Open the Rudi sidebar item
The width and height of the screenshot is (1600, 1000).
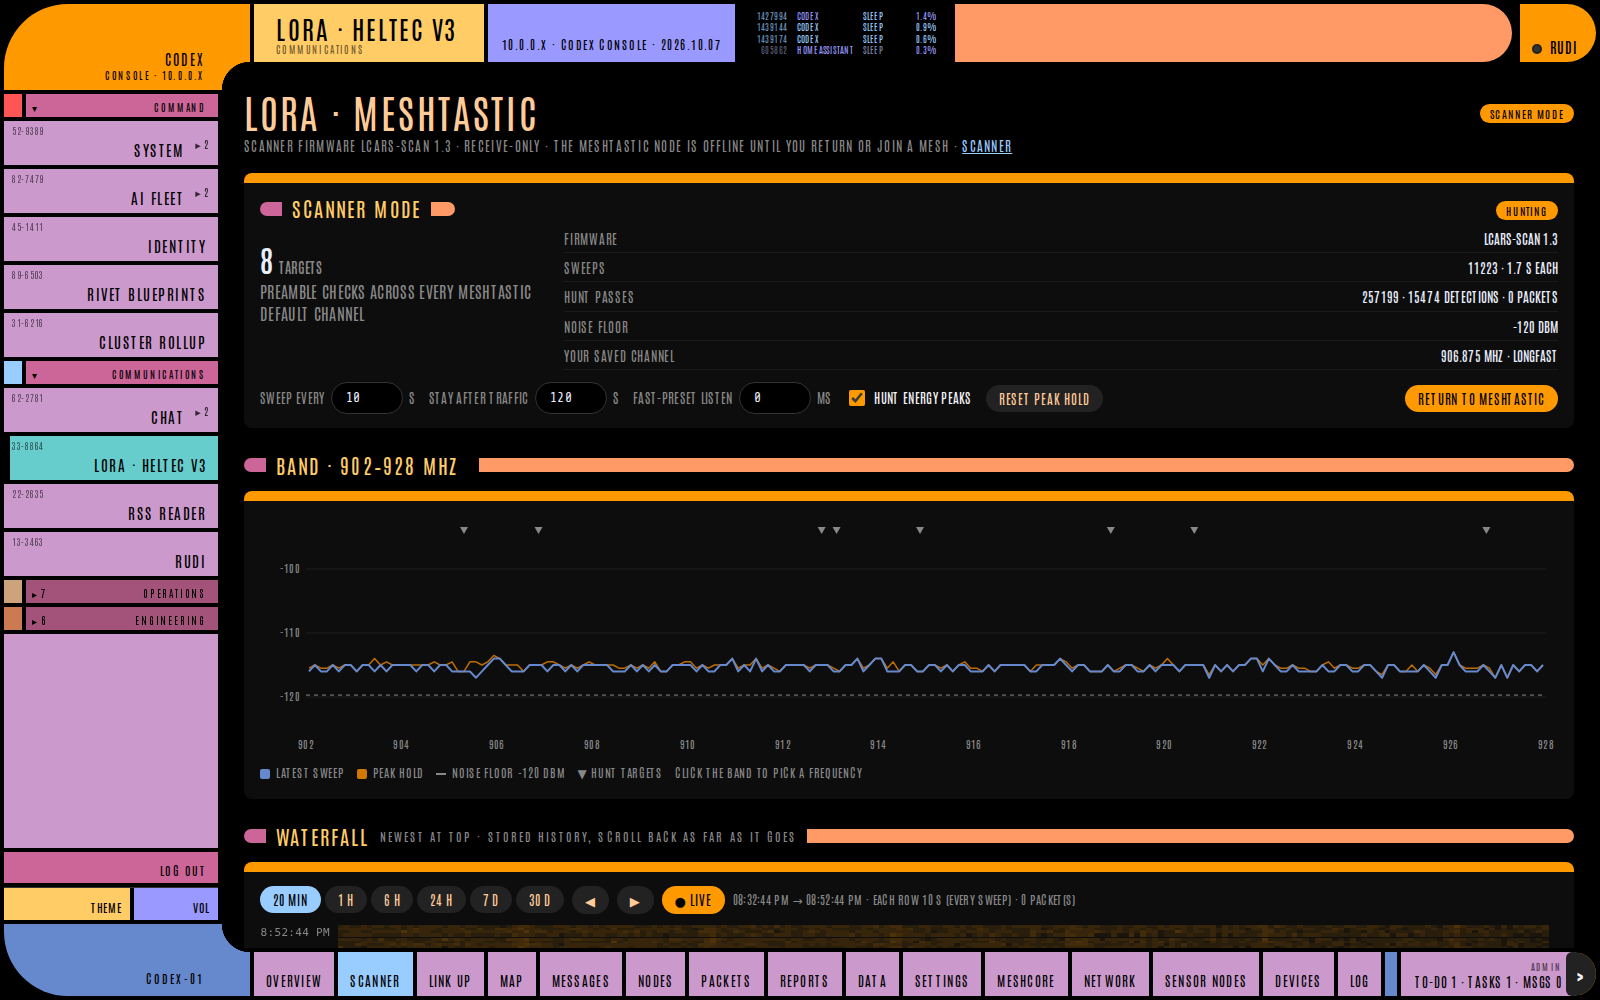pos(111,554)
